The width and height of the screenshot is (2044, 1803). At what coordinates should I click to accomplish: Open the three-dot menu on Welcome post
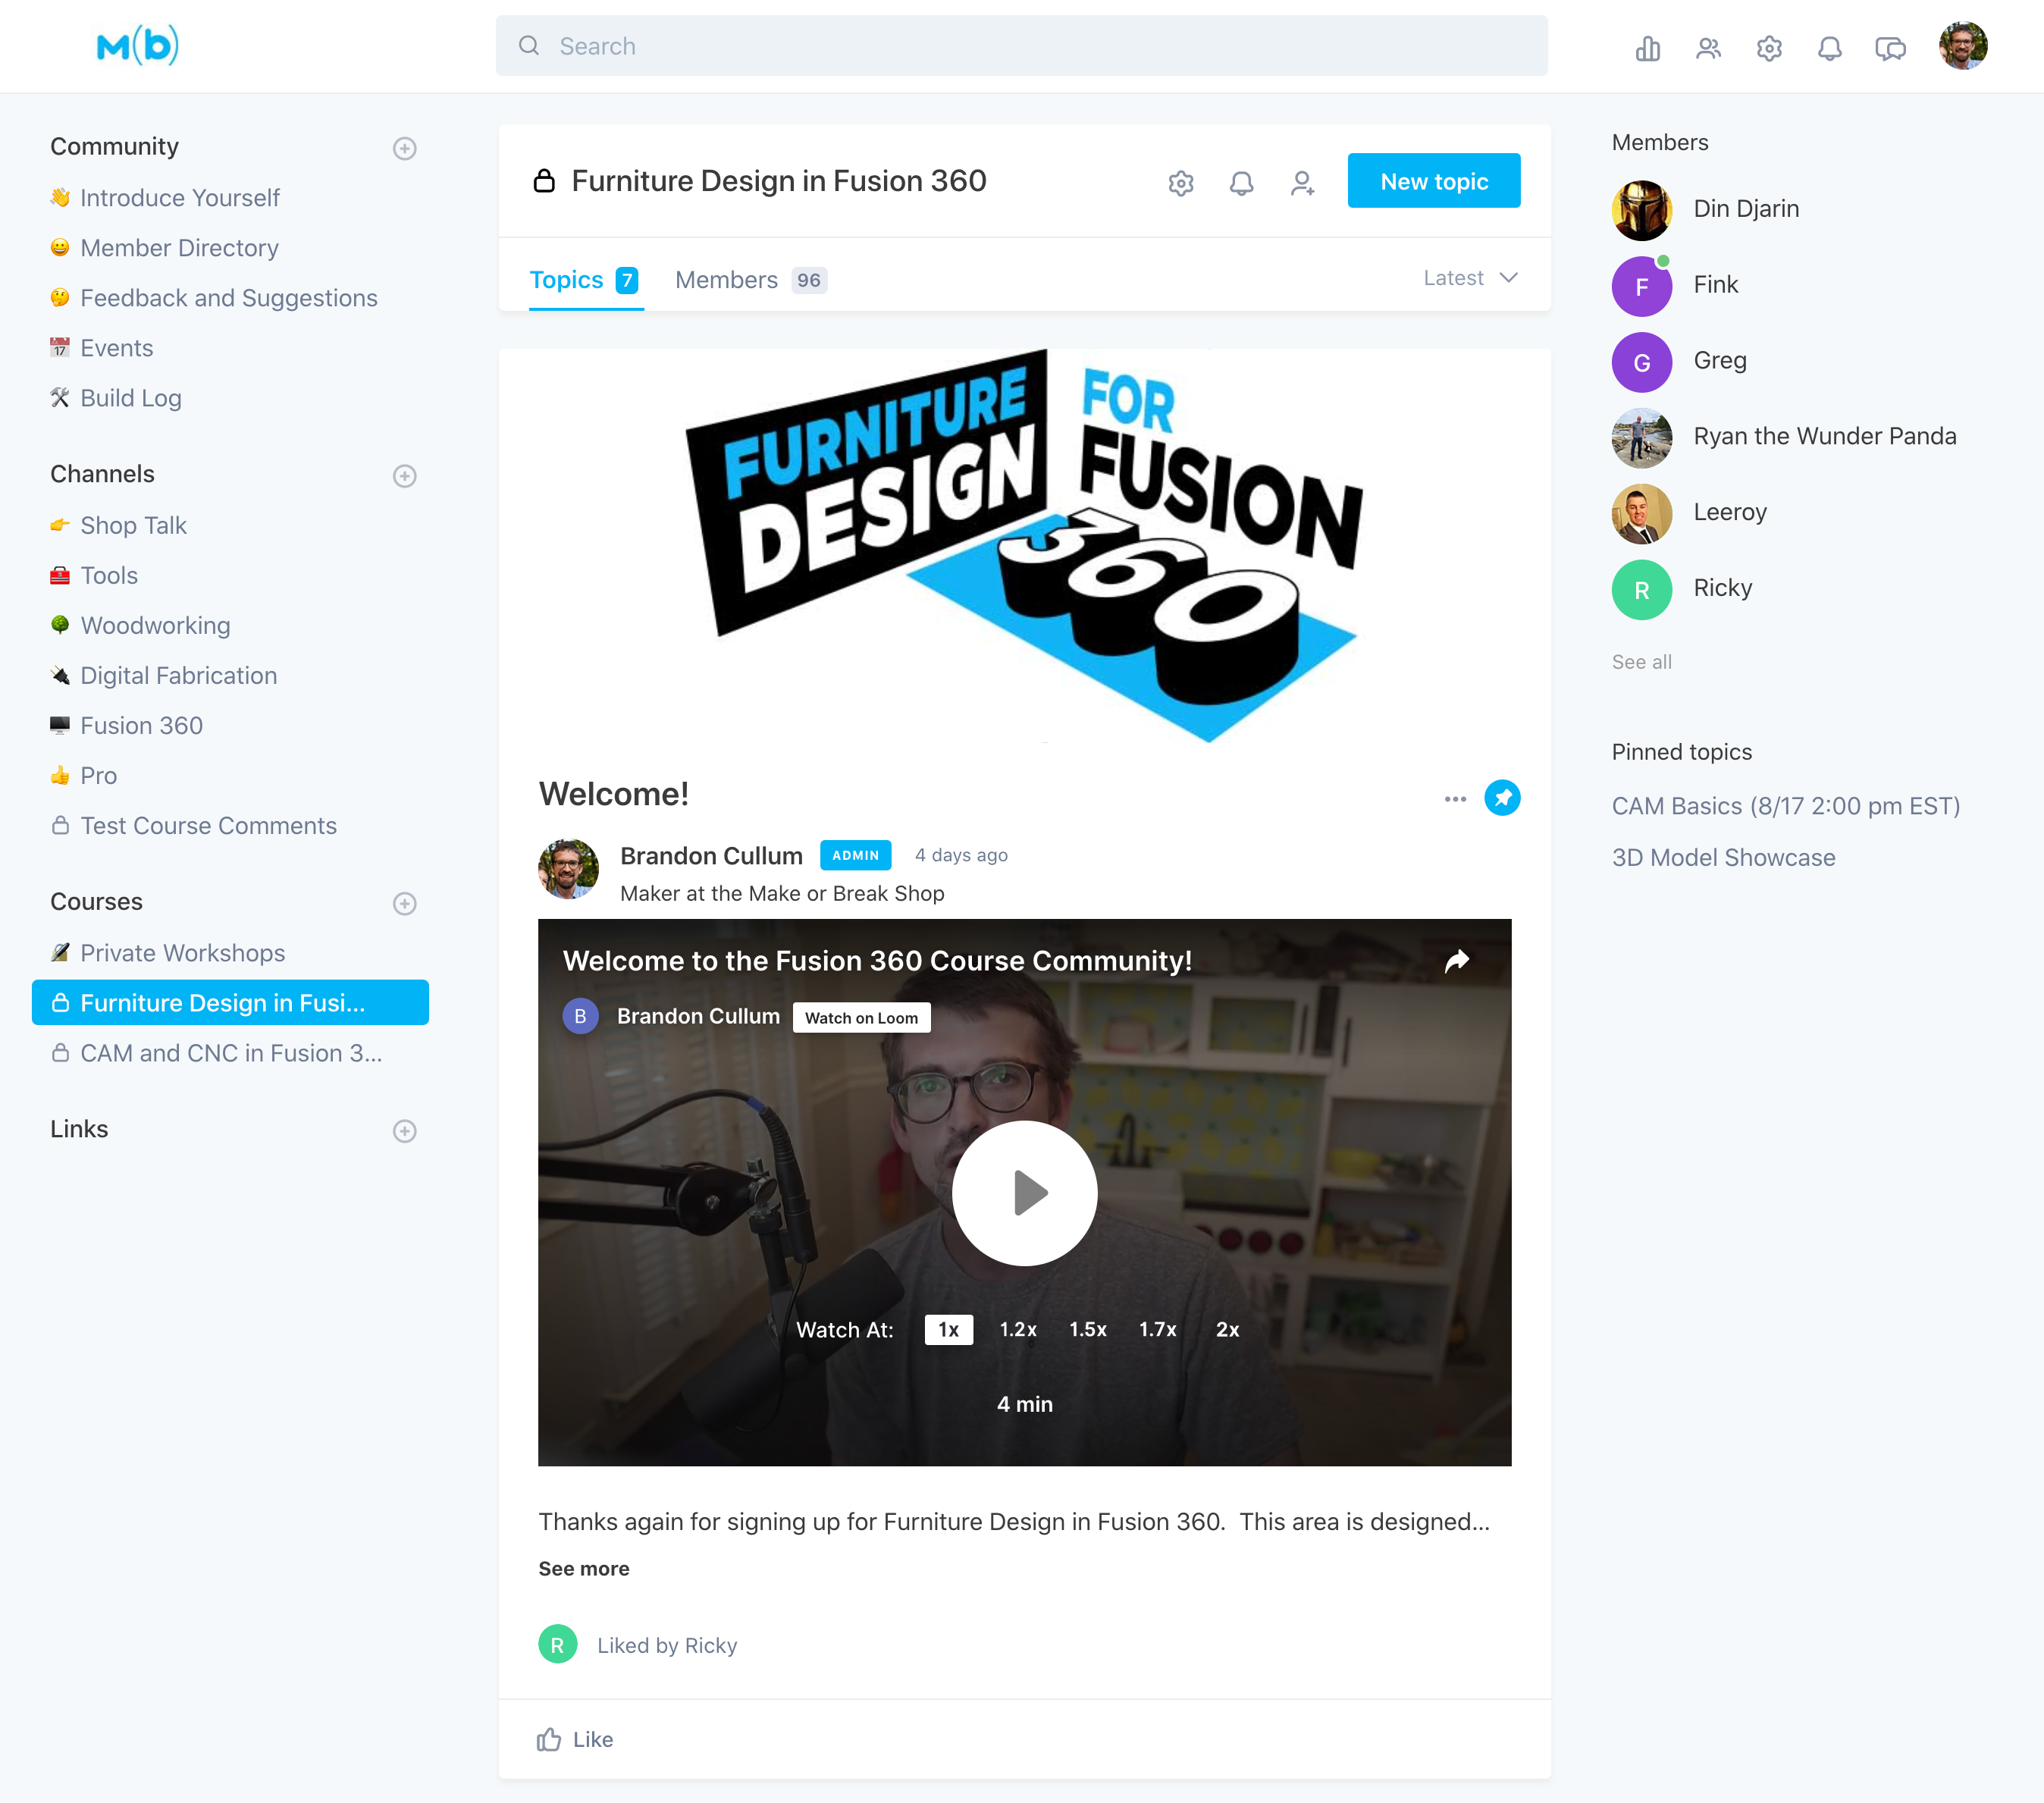coord(1454,798)
